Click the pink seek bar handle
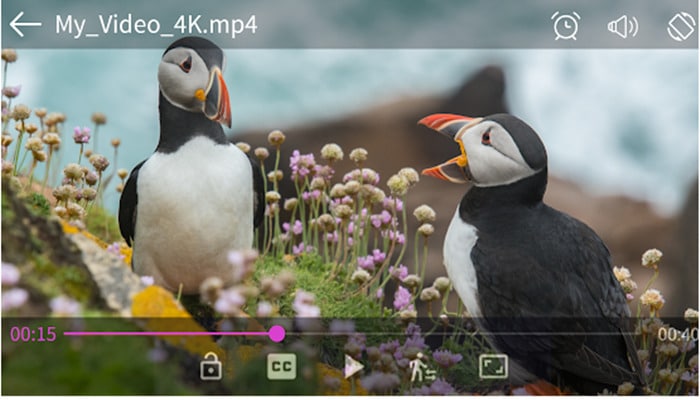This screenshot has width=700, height=400. [x=277, y=333]
